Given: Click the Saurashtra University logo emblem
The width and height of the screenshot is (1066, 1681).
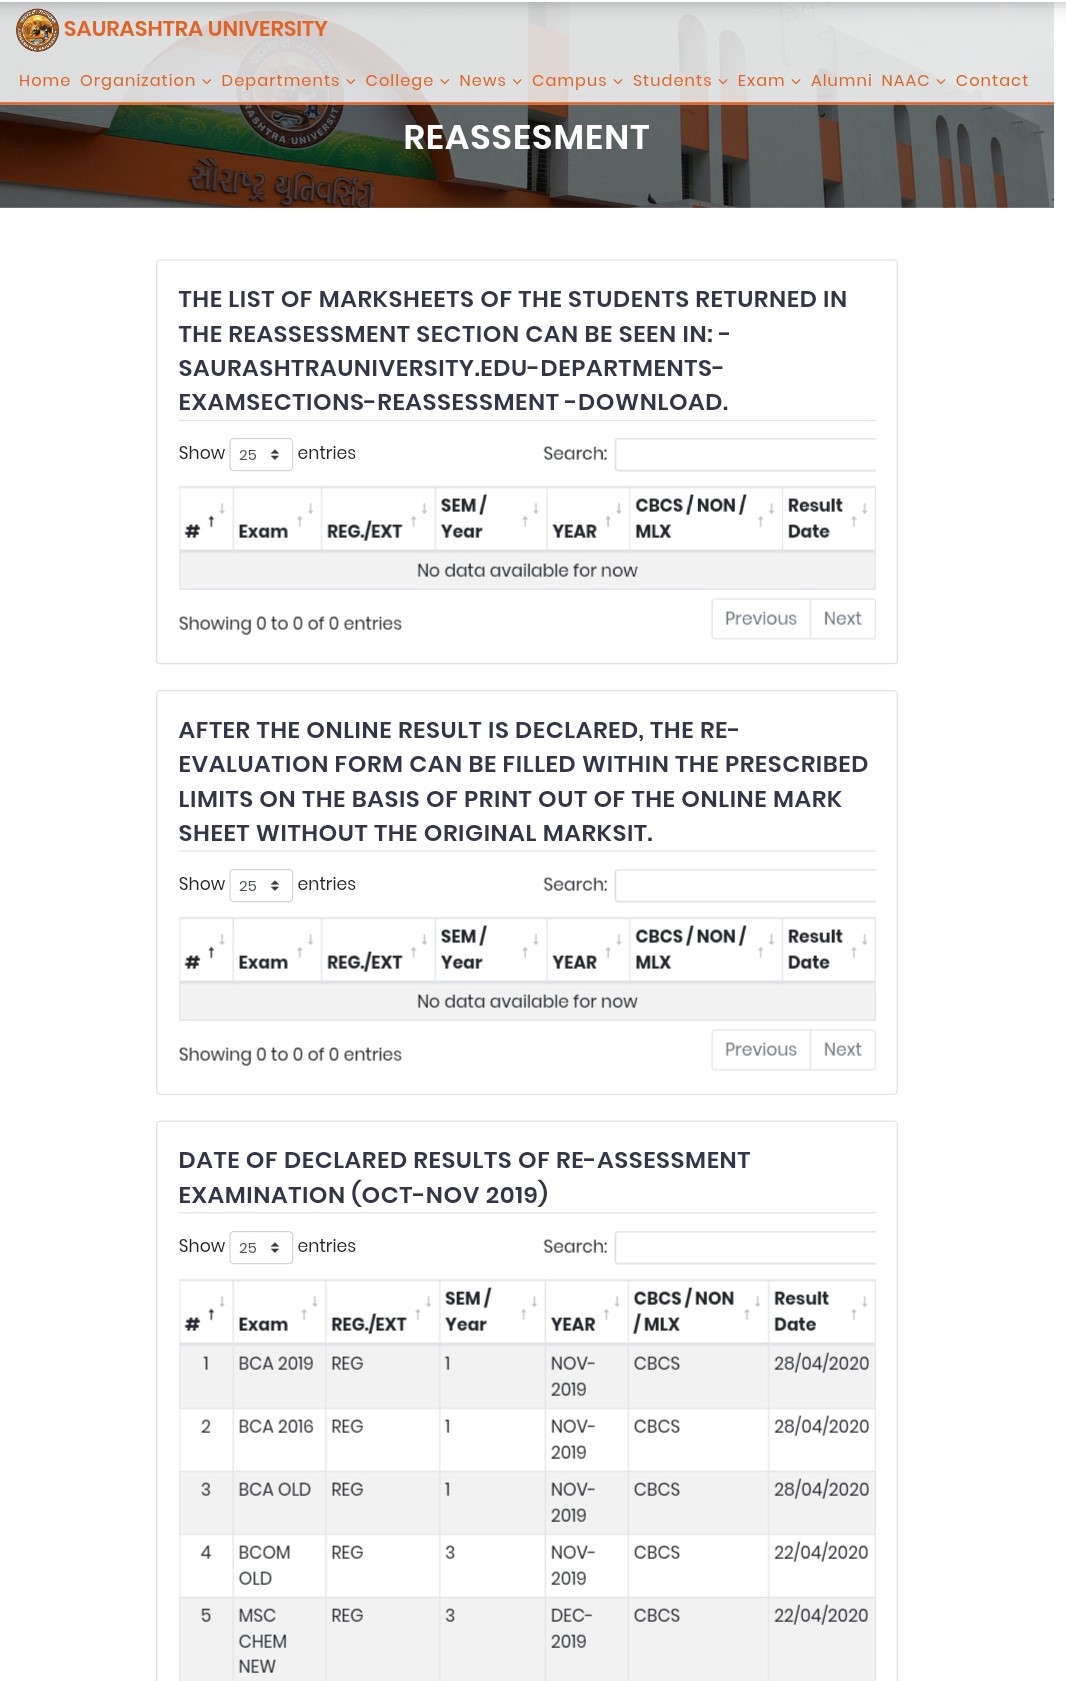Looking at the screenshot, I should (37, 30).
